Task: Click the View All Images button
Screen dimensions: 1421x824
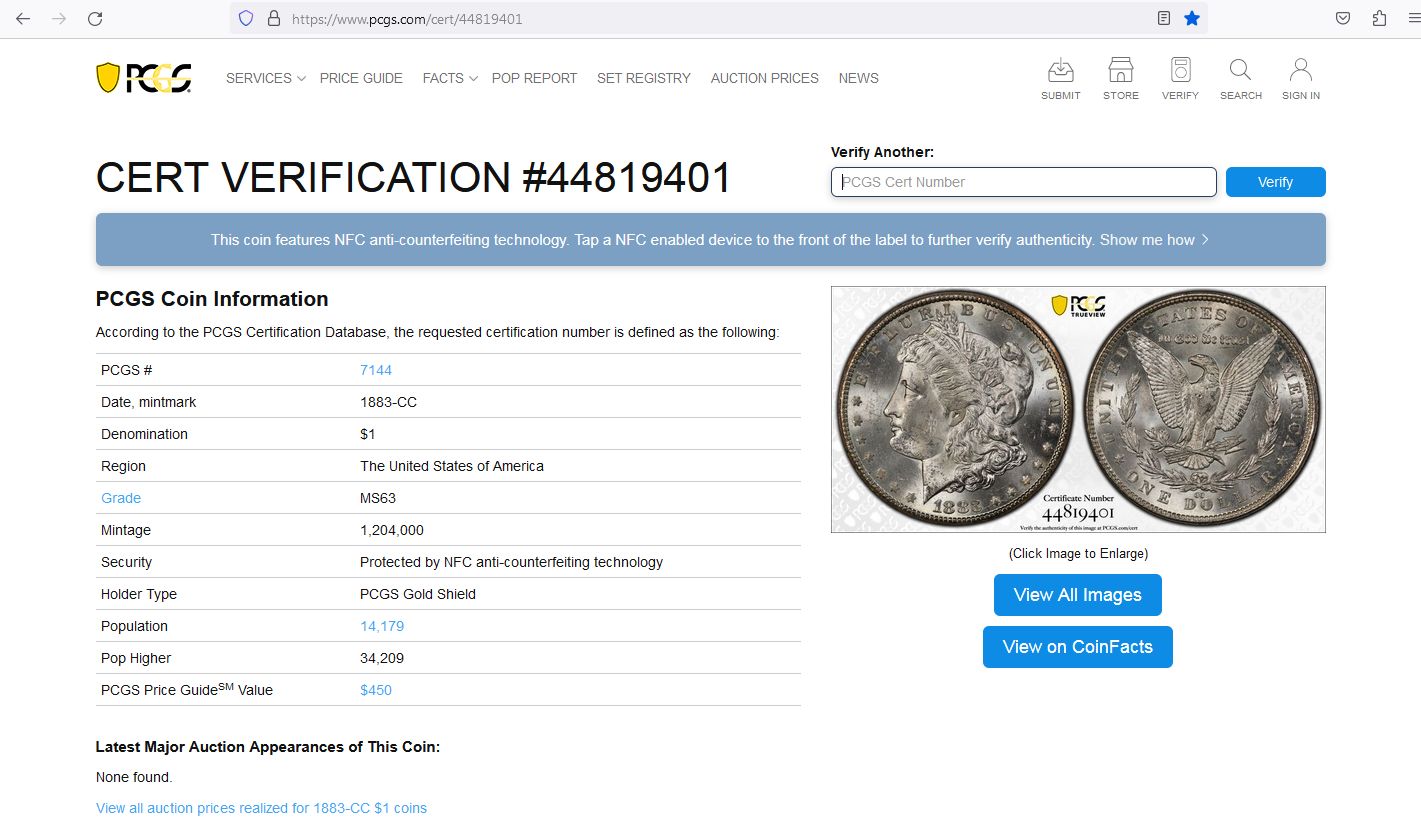Action: coord(1077,595)
